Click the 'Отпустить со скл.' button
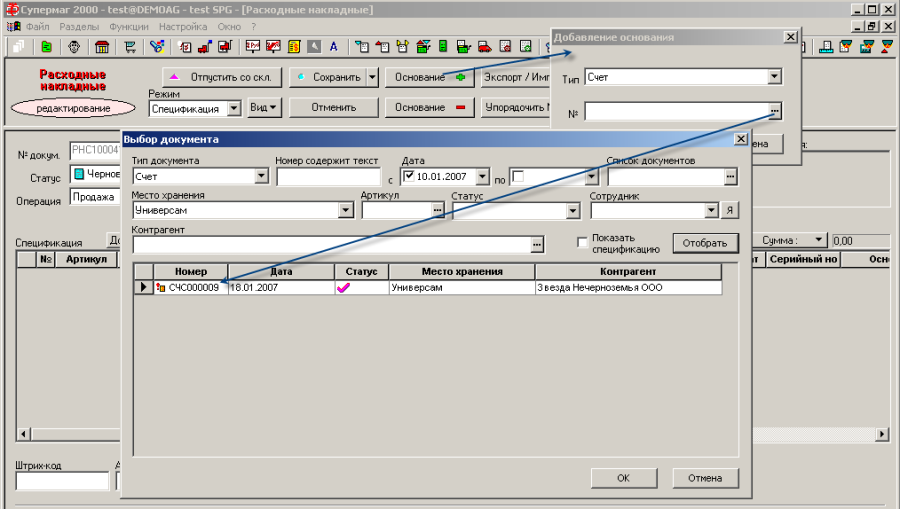The height and width of the screenshot is (509, 900). coord(222,77)
